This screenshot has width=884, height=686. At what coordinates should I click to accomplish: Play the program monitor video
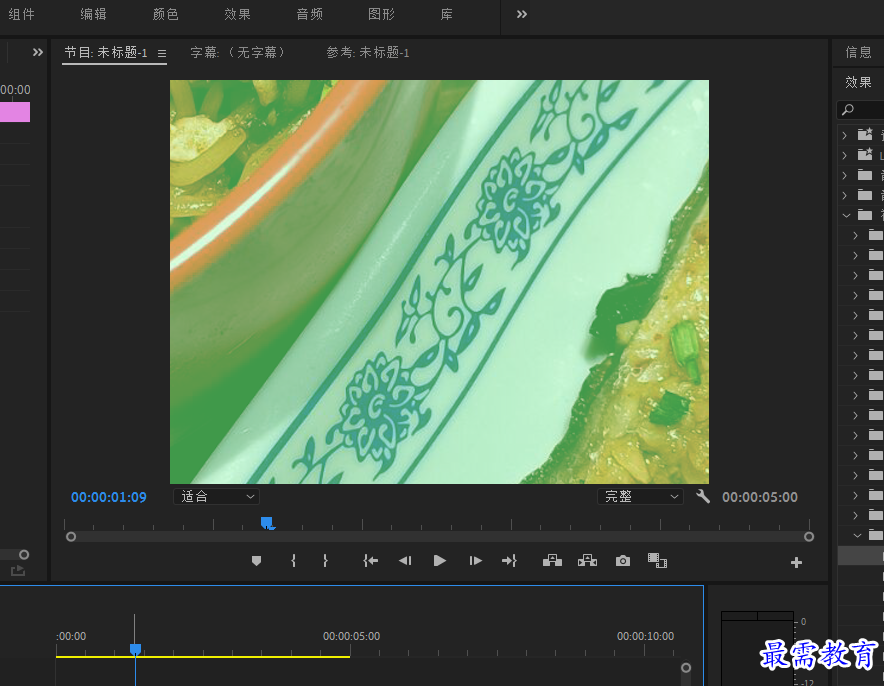tap(440, 561)
